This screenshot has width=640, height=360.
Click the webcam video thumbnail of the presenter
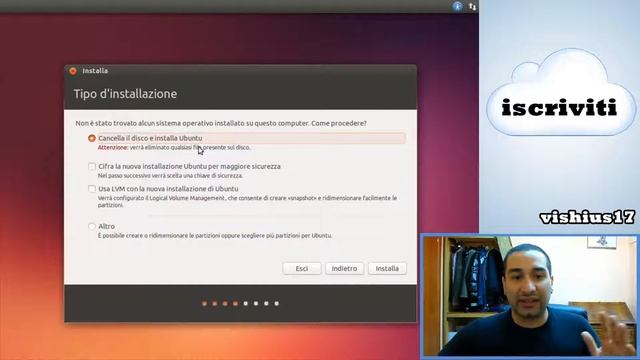pyautogui.click(x=529, y=296)
